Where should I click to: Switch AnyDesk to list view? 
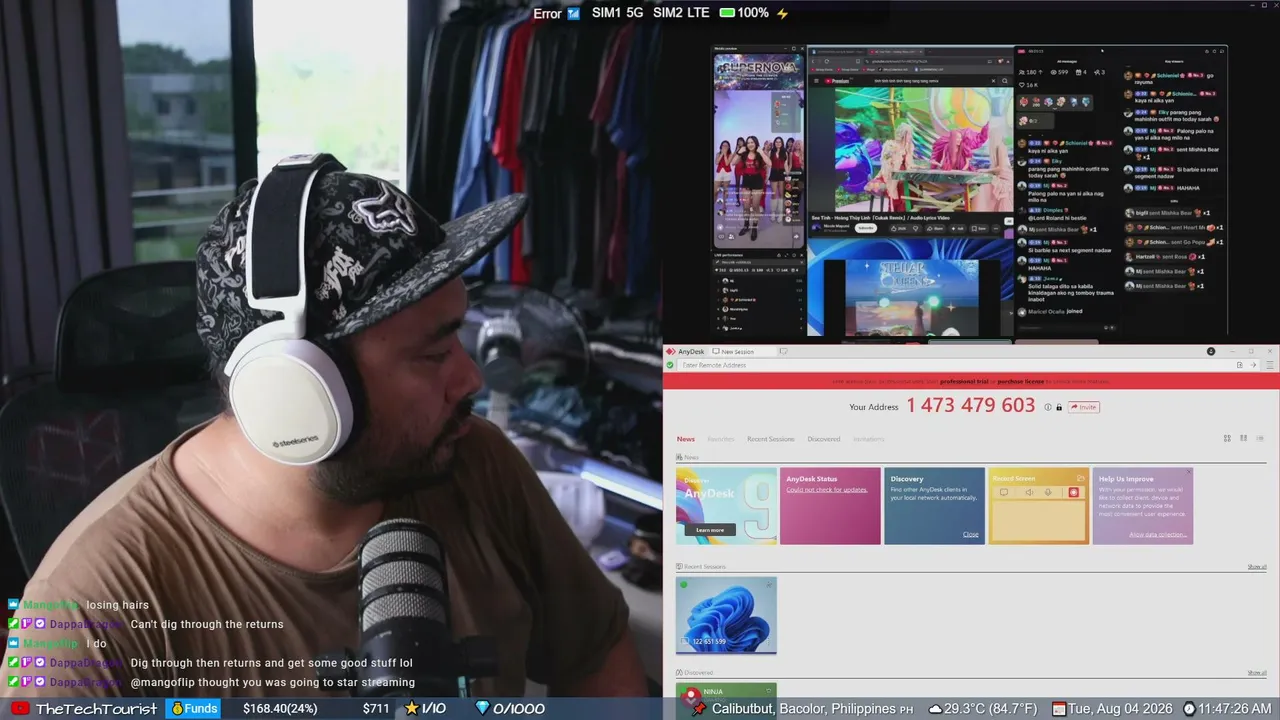click(1260, 438)
